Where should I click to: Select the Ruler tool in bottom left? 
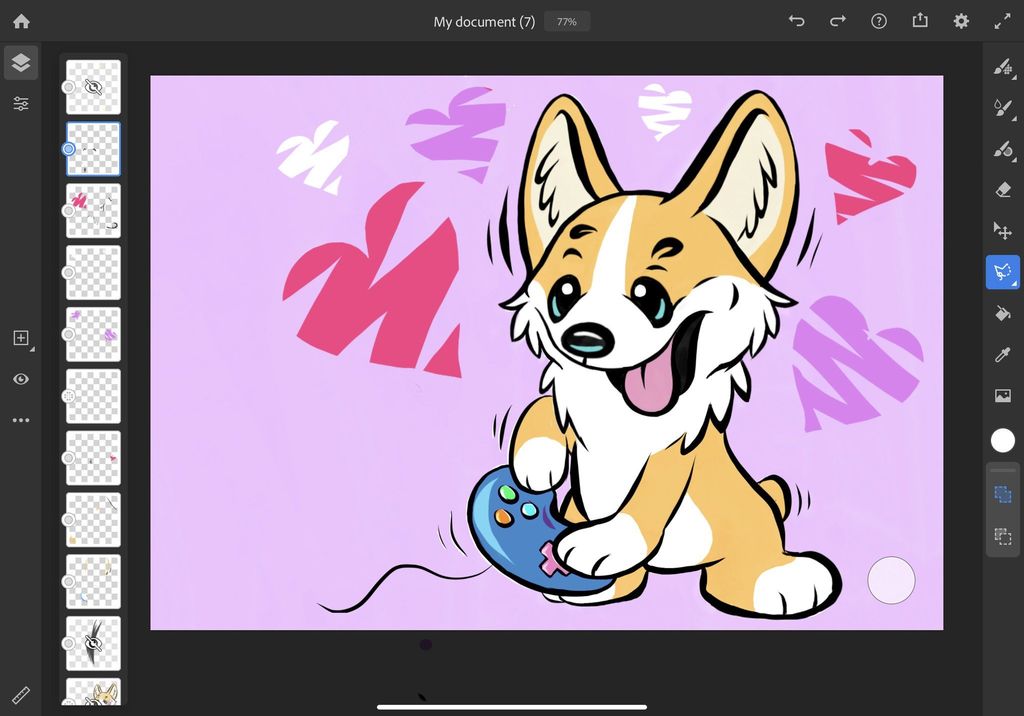20,695
